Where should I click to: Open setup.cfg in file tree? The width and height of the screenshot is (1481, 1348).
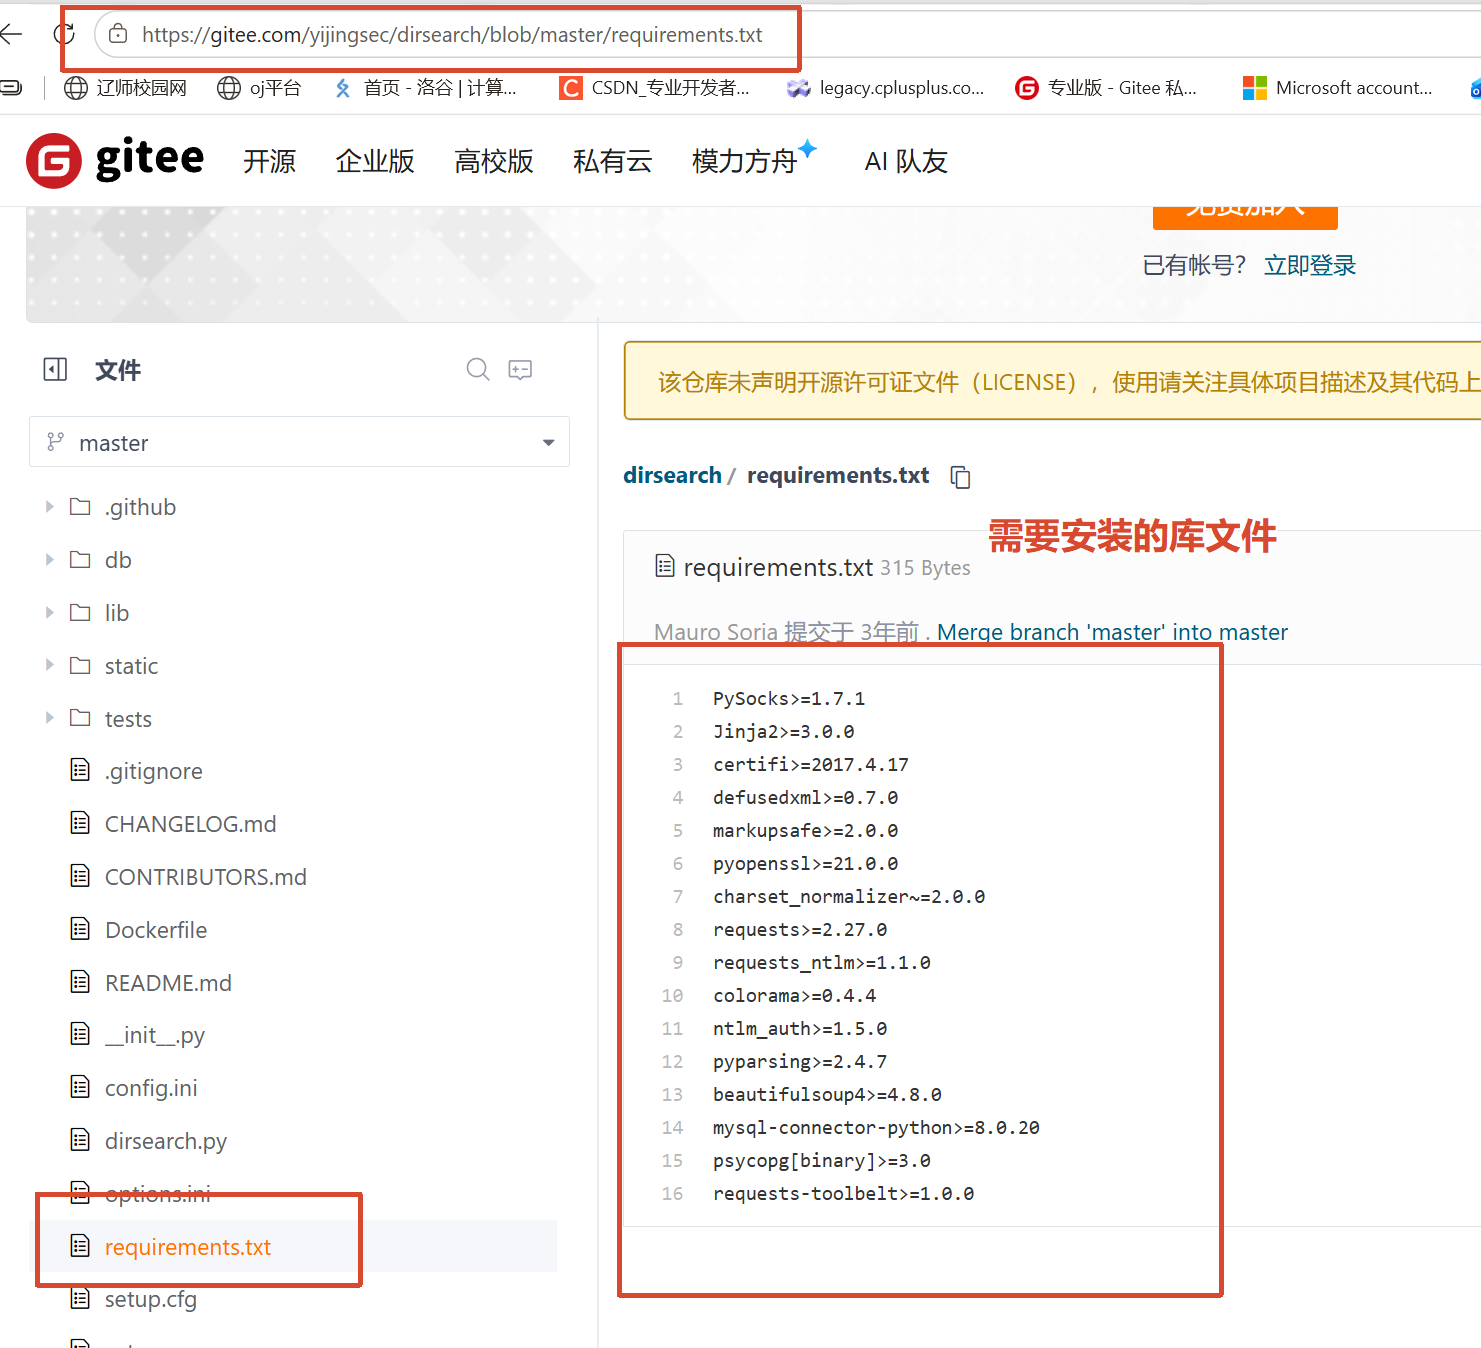(x=151, y=1299)
